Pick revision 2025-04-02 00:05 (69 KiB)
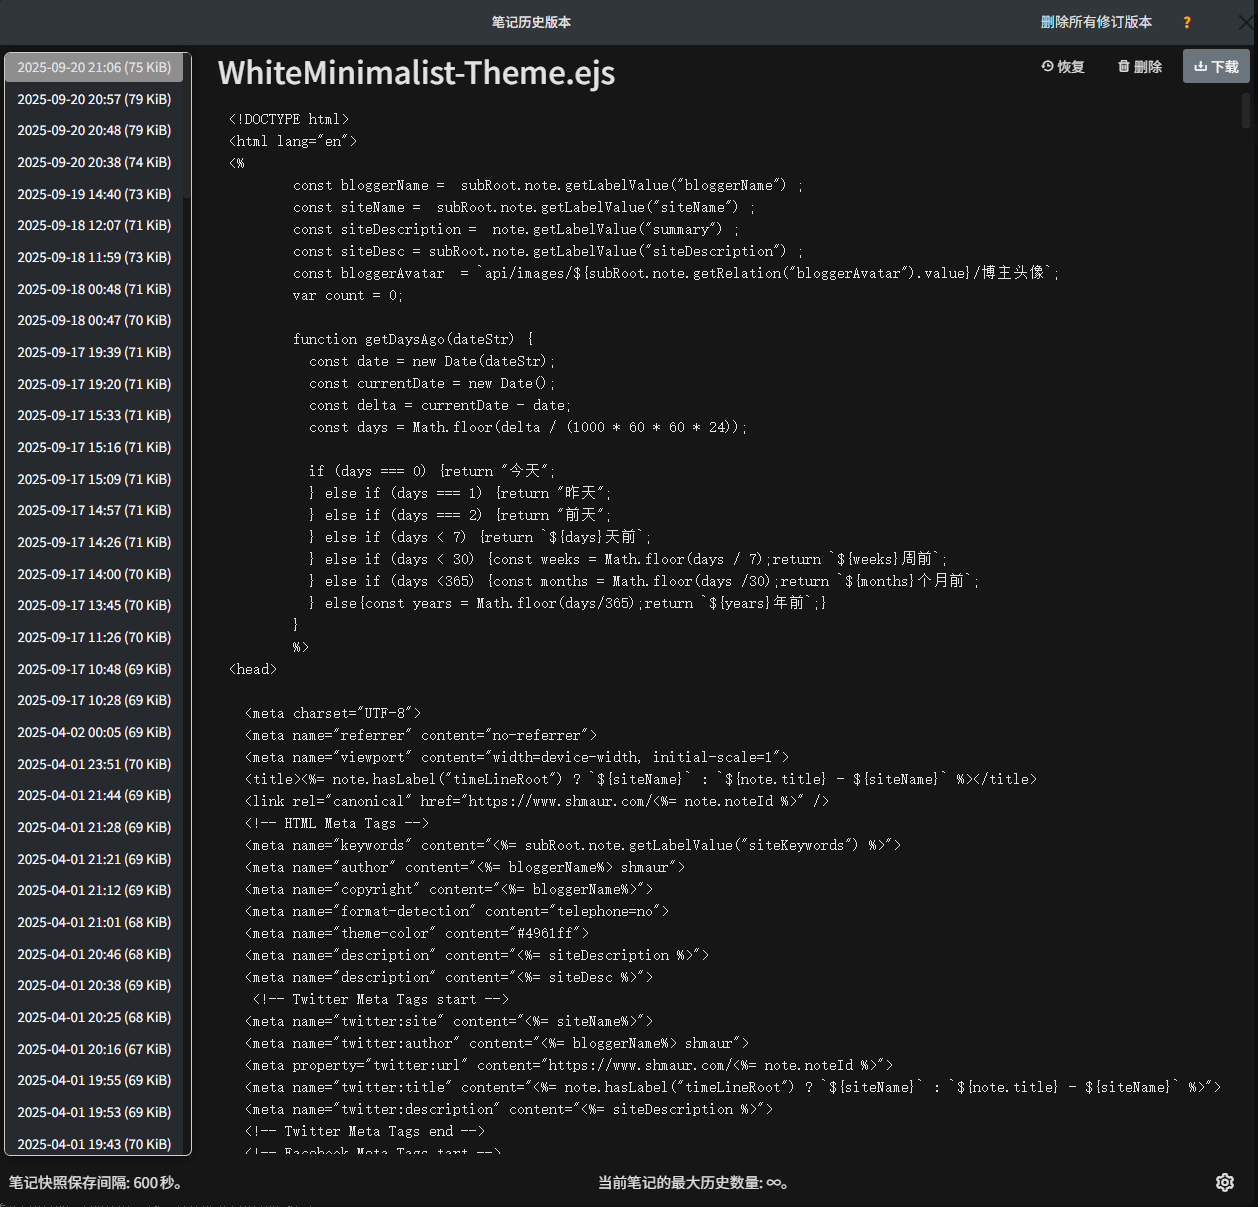1258x1207 pixels. 94,732
